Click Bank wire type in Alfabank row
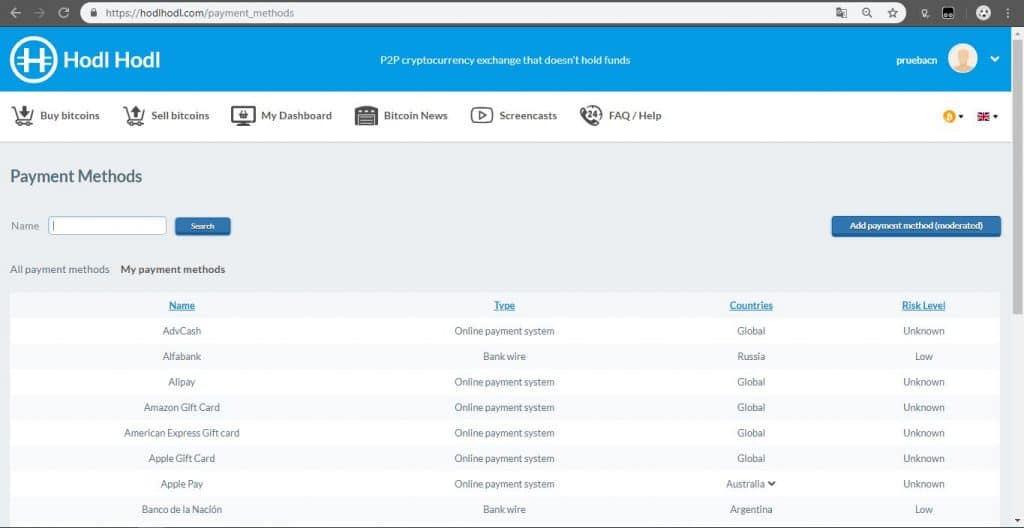The image size is (1024, 528). (504, 357)
